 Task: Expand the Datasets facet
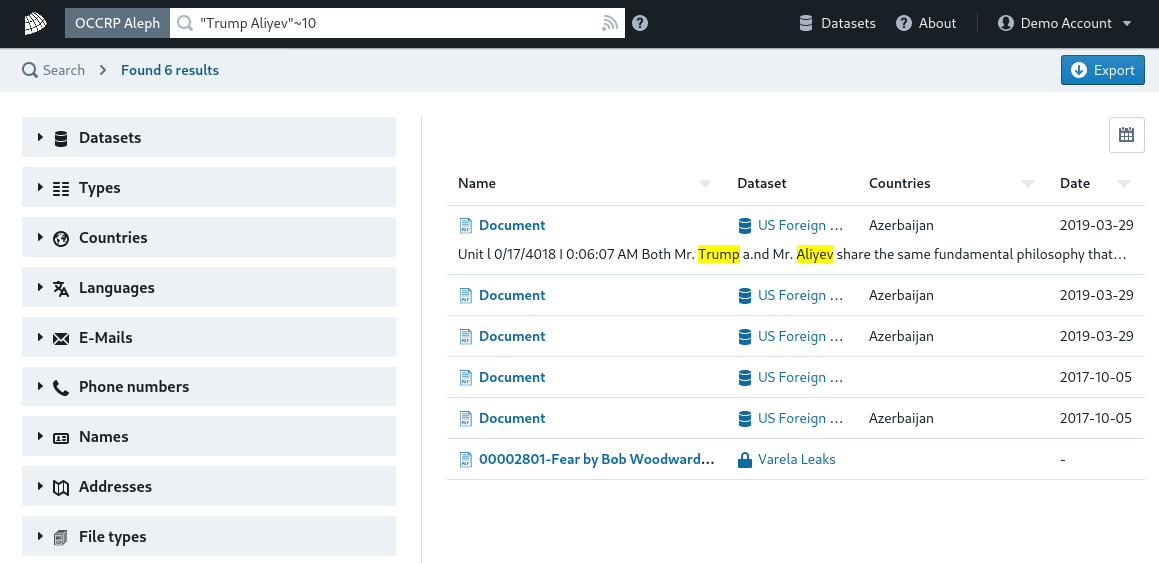[x=209, y=137]
